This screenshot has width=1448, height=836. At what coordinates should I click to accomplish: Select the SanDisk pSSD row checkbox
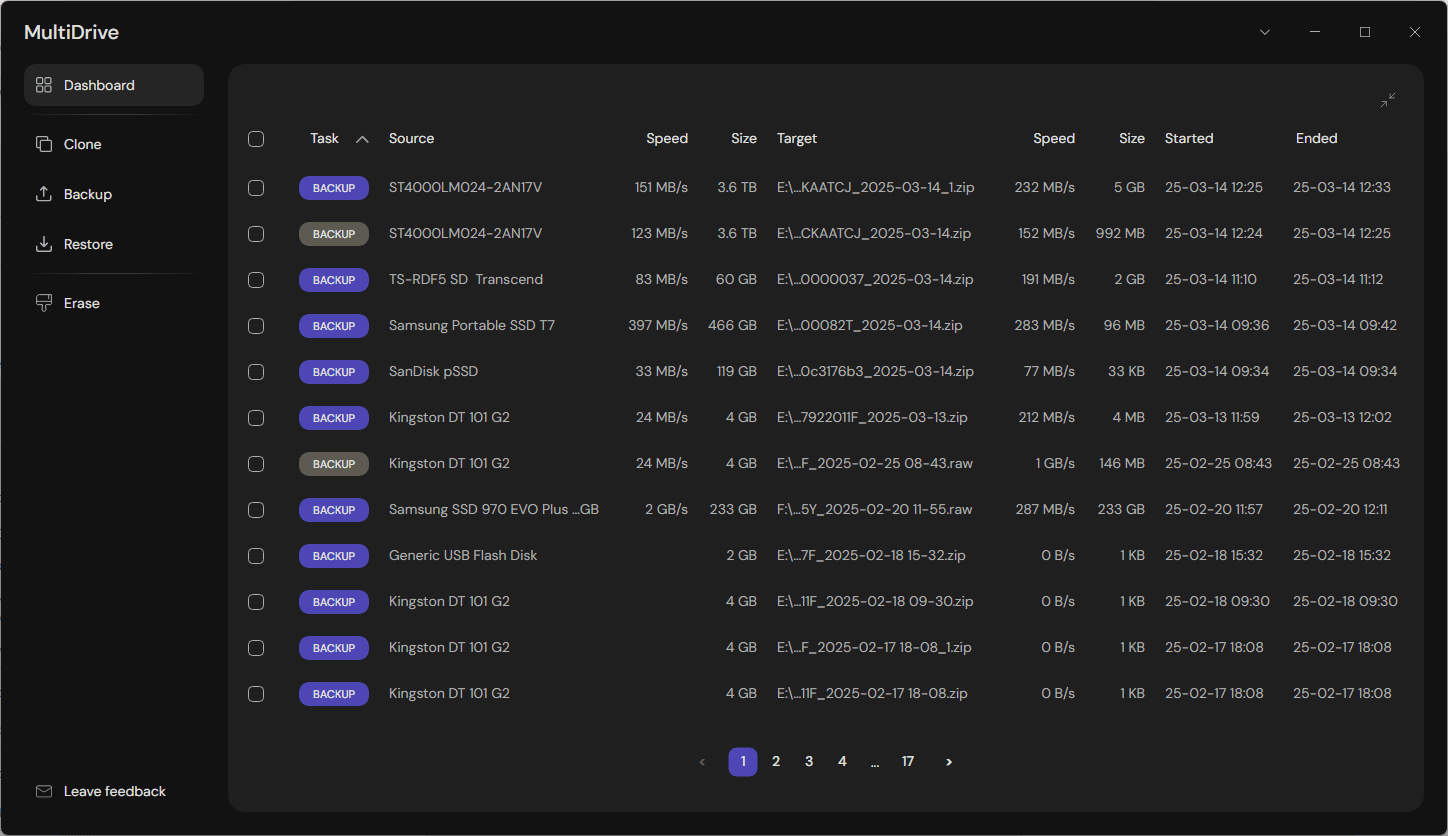(256, 372)
